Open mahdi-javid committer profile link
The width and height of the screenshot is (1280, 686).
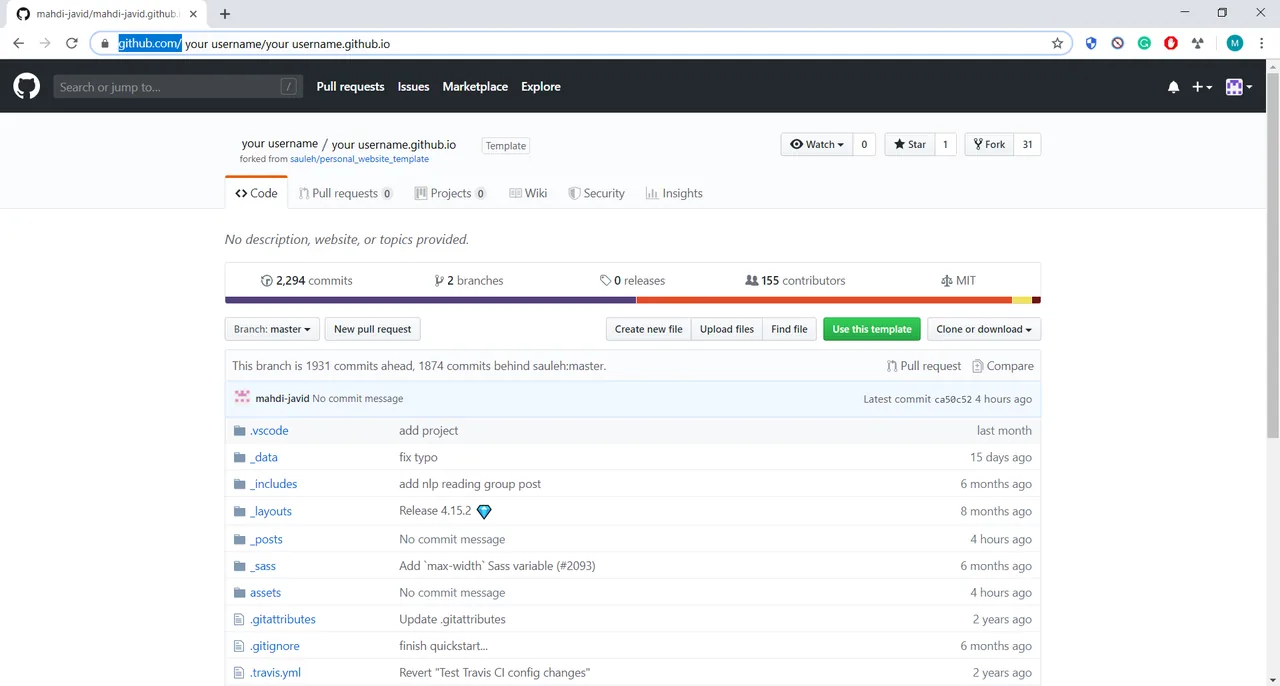click(282, 398)
